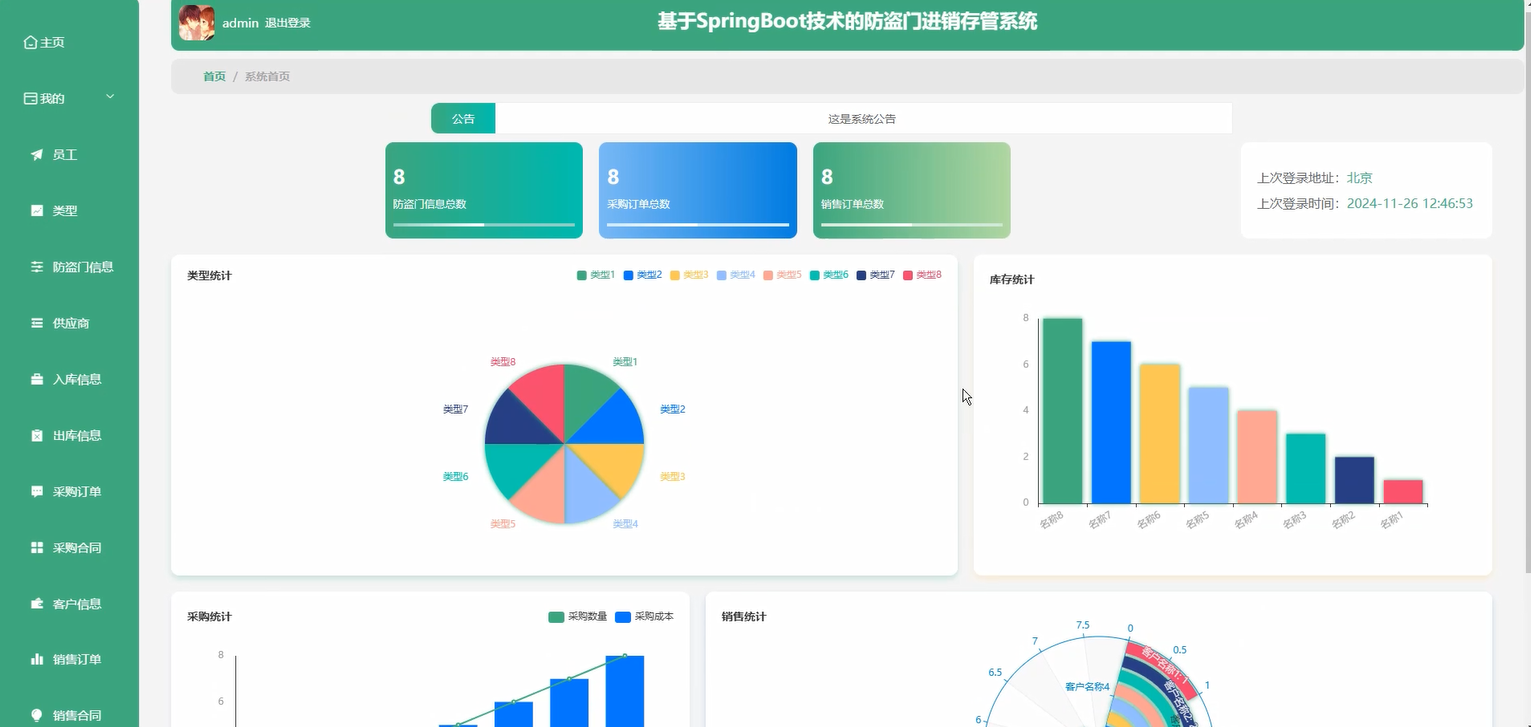Collapse the 我的 sidebar section
1531x727 pixels.
[x=111, y=97]
